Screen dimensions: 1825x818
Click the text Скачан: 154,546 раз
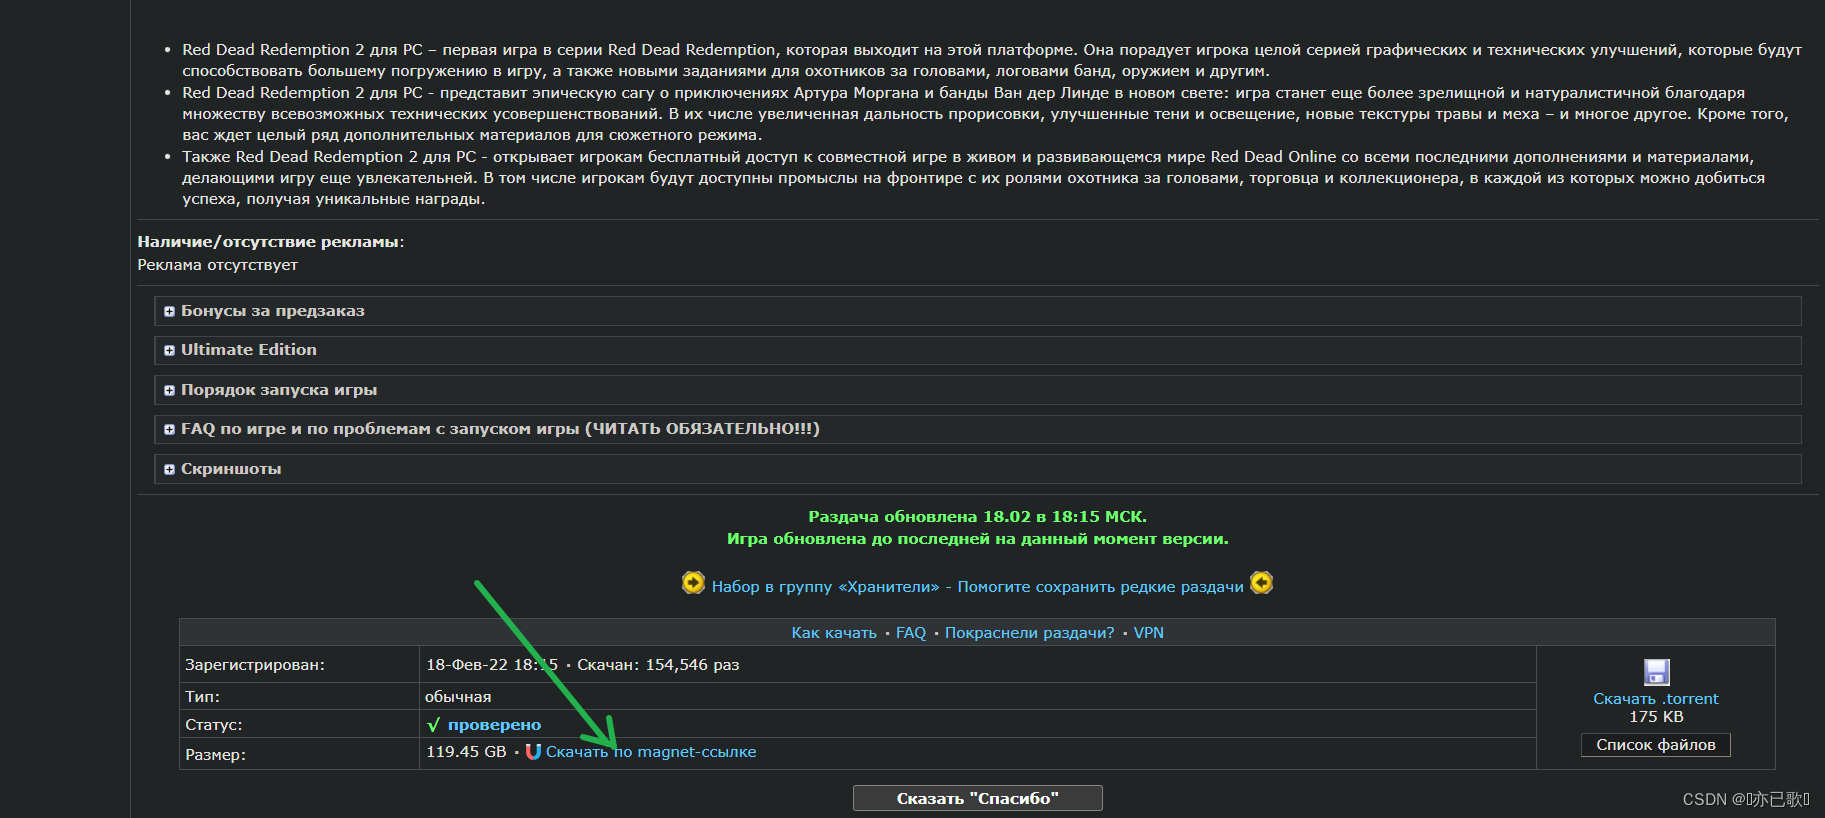(658, 665)
